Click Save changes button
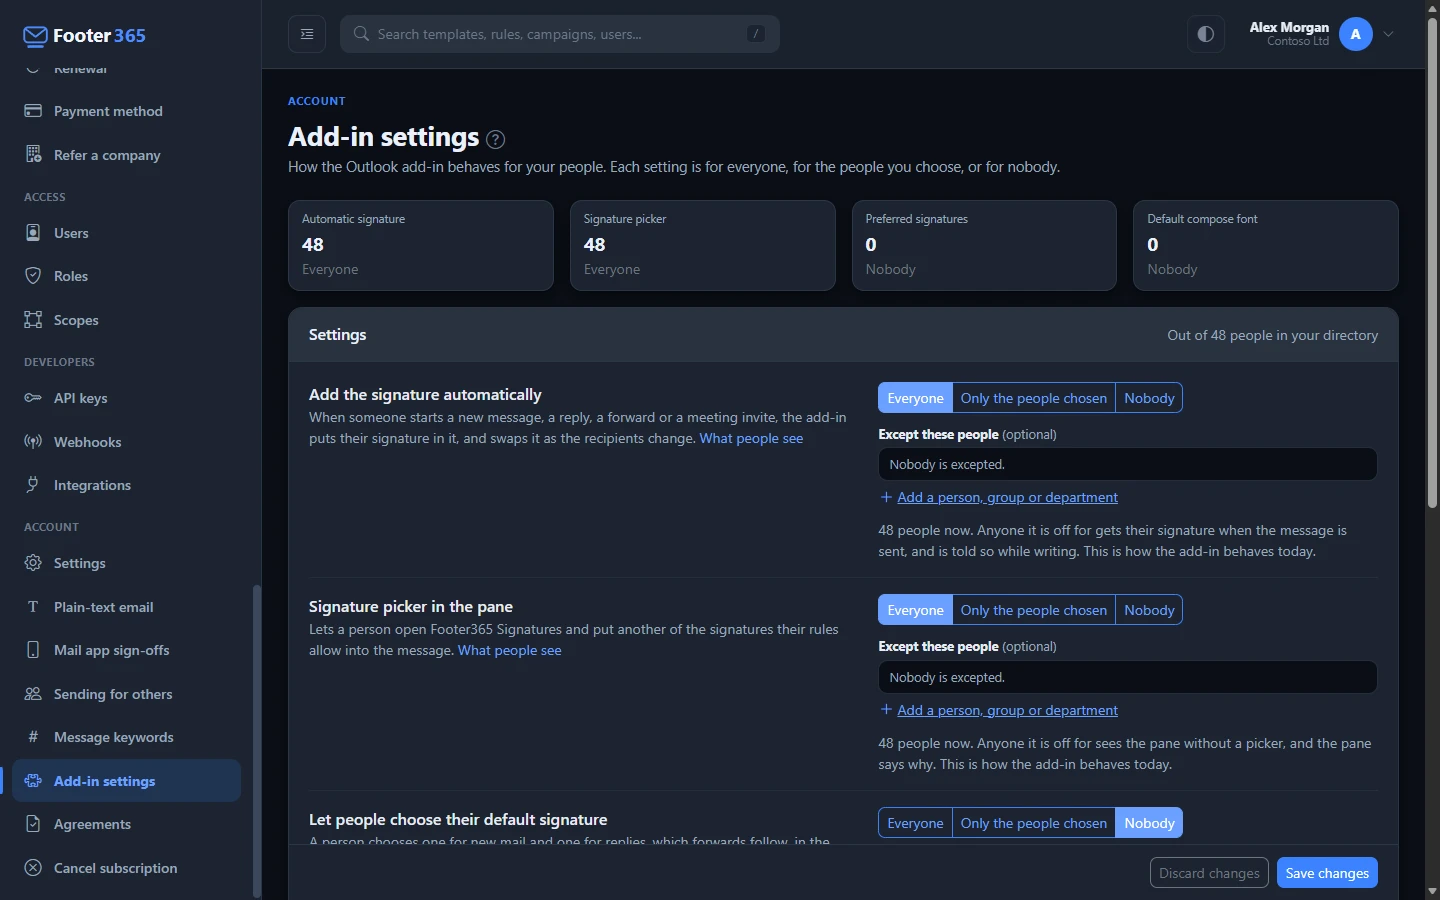 point(1327,873)
